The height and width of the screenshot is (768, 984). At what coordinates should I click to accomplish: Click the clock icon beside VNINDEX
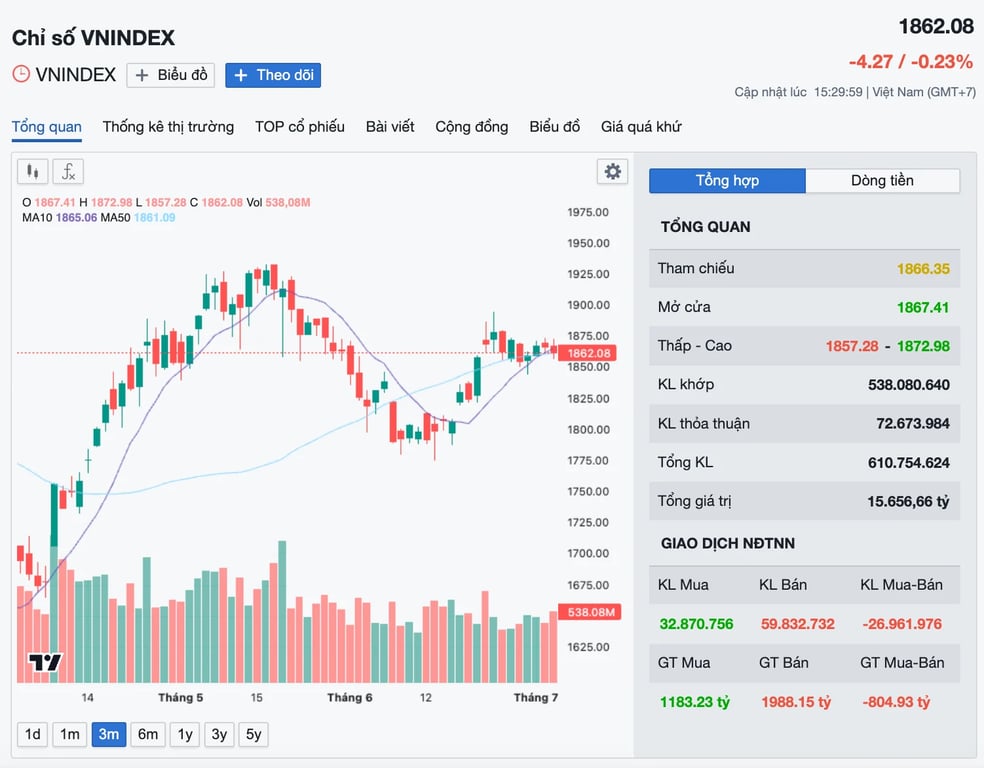pos(21,74)
